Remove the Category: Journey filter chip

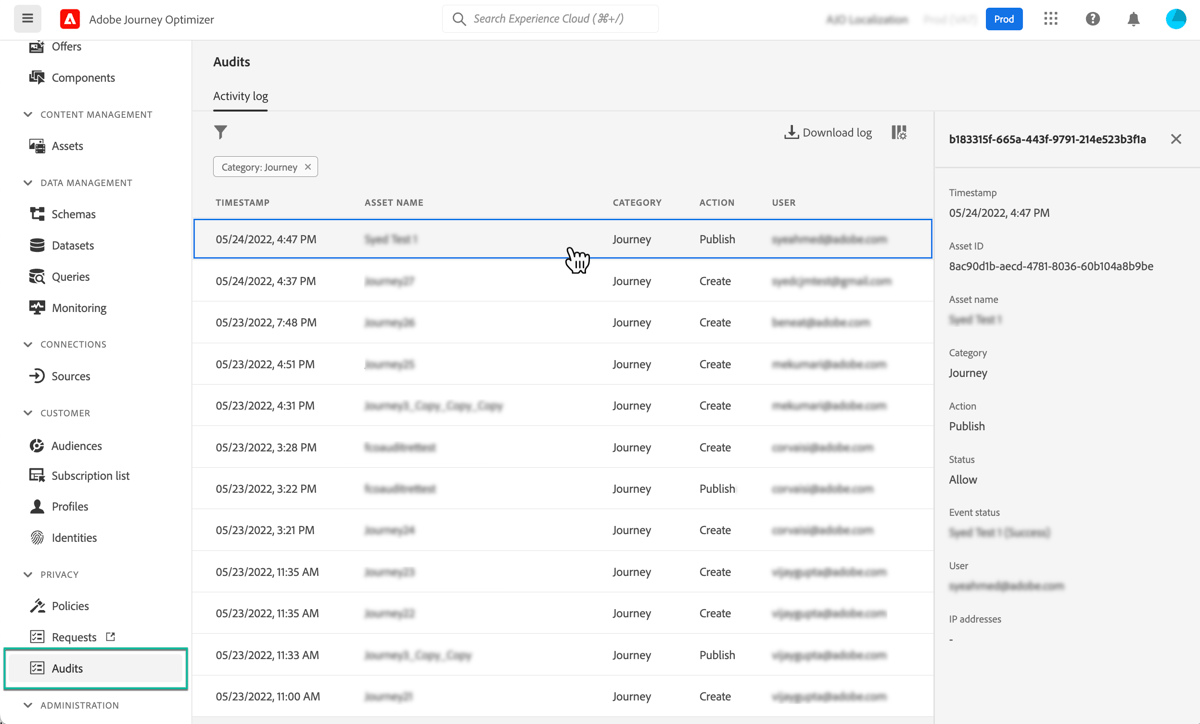[307, 166]
